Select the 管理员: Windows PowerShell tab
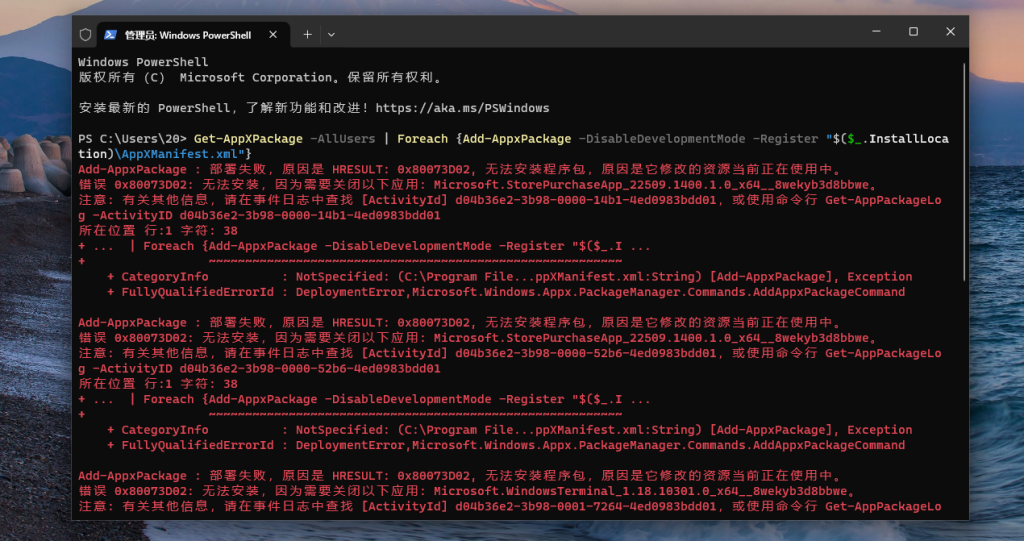Screen dimensions: 1024x541 pos(191,35)
